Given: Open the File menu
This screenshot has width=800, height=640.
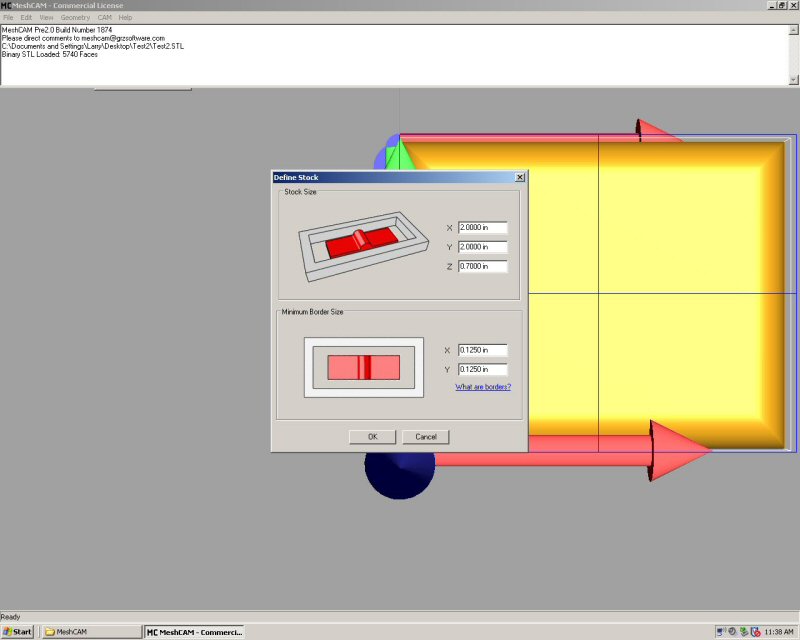Looking at the screenshot, I should [8, 17].
